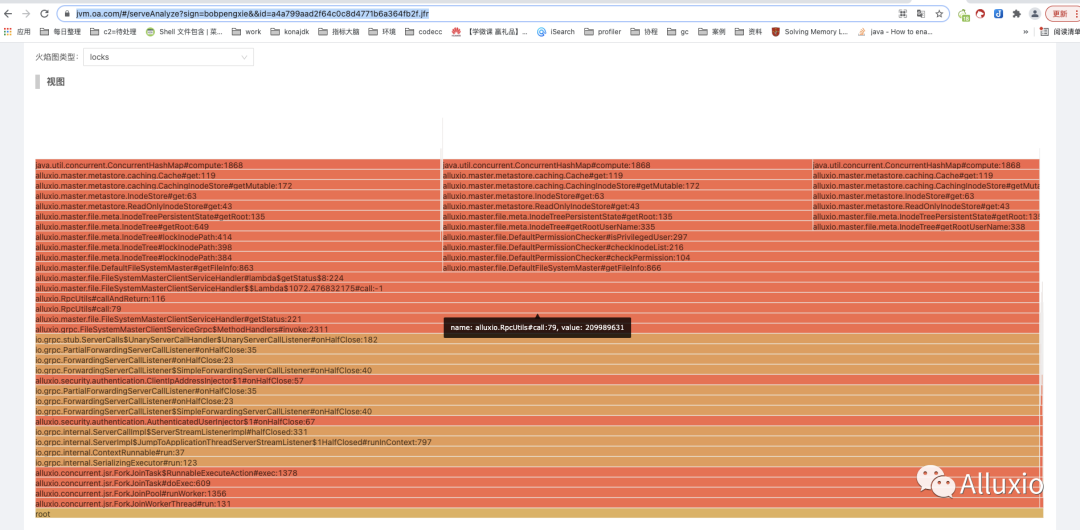Viewport: 1080px width, 530px height.
Task: Click InodeTree#getRootUserName:338 frame
Action: (926, 227)
